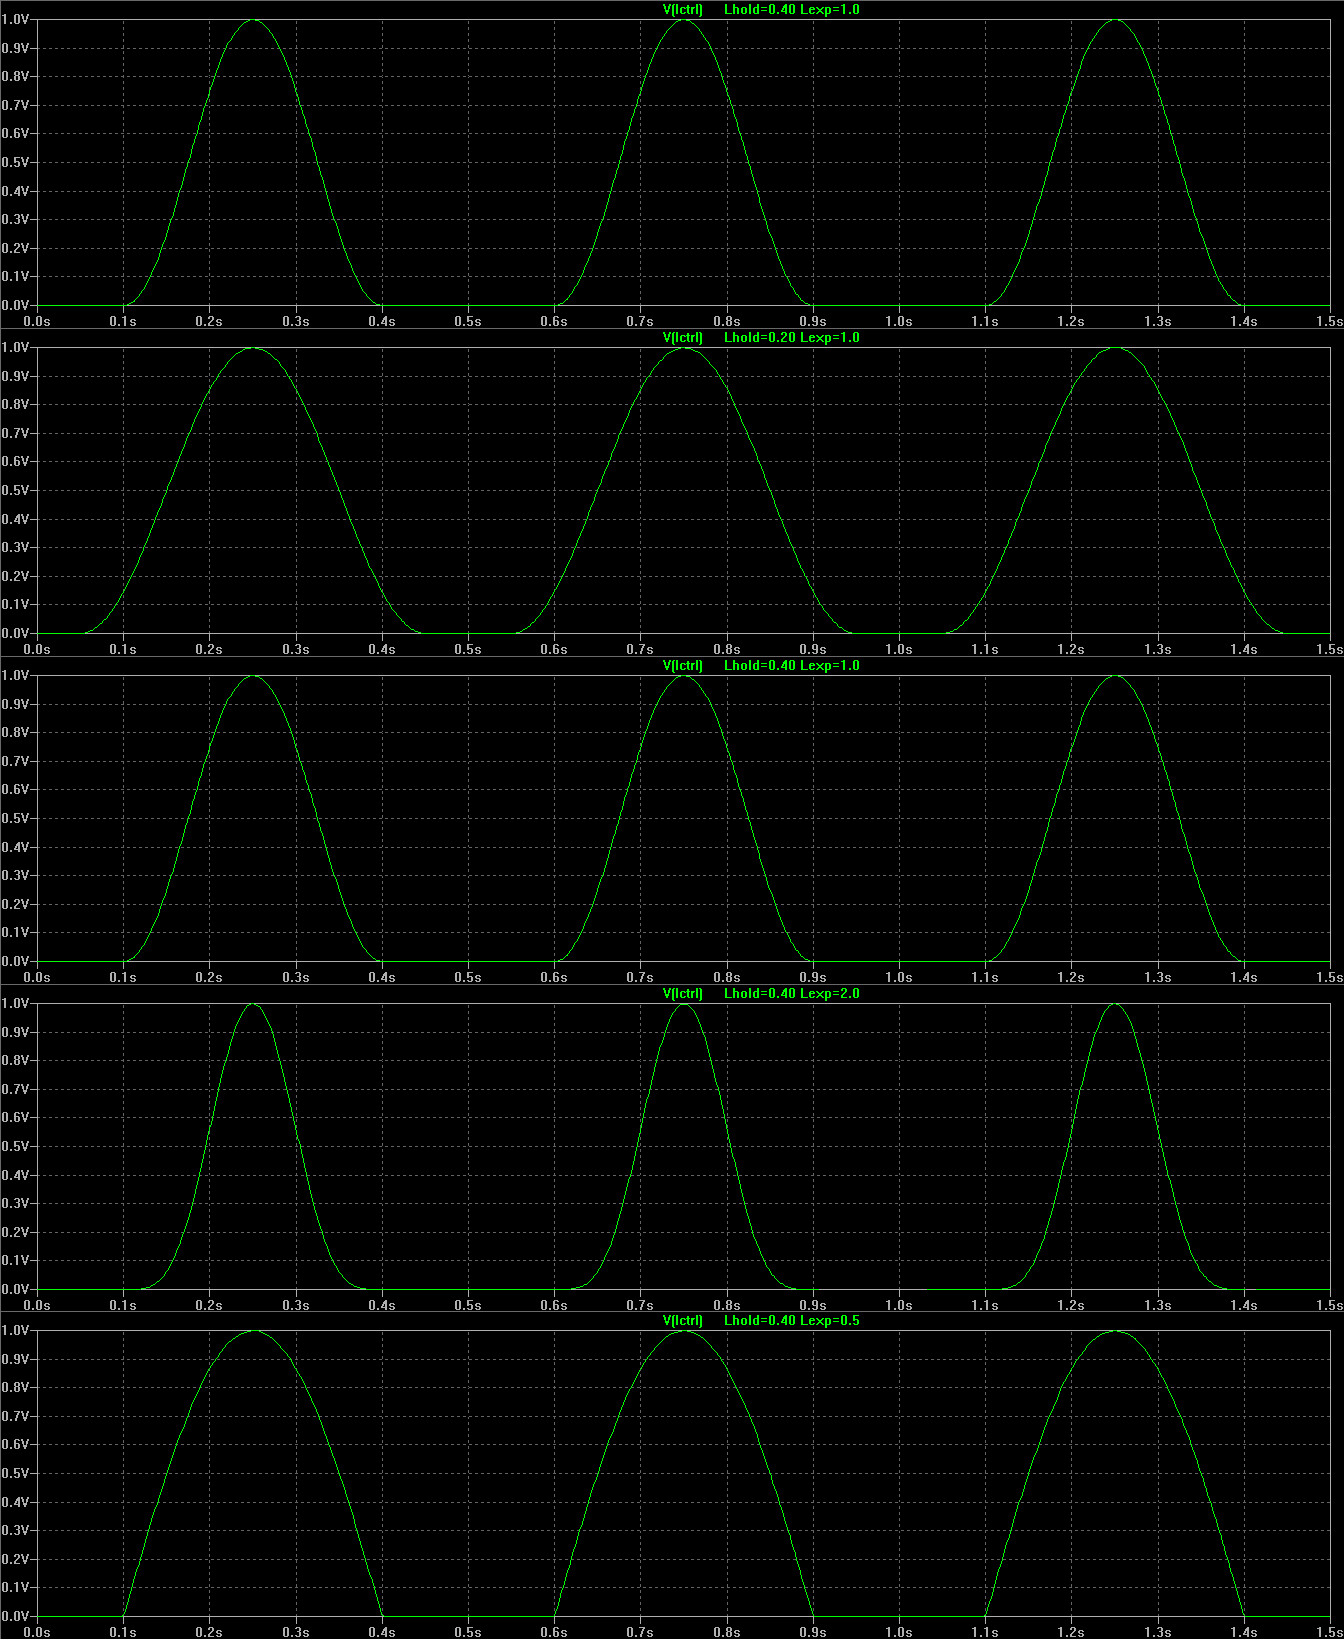
Task: Click the V(lctrl) trace label in the Lhold=0.20 pane
Action: (683, 337)
